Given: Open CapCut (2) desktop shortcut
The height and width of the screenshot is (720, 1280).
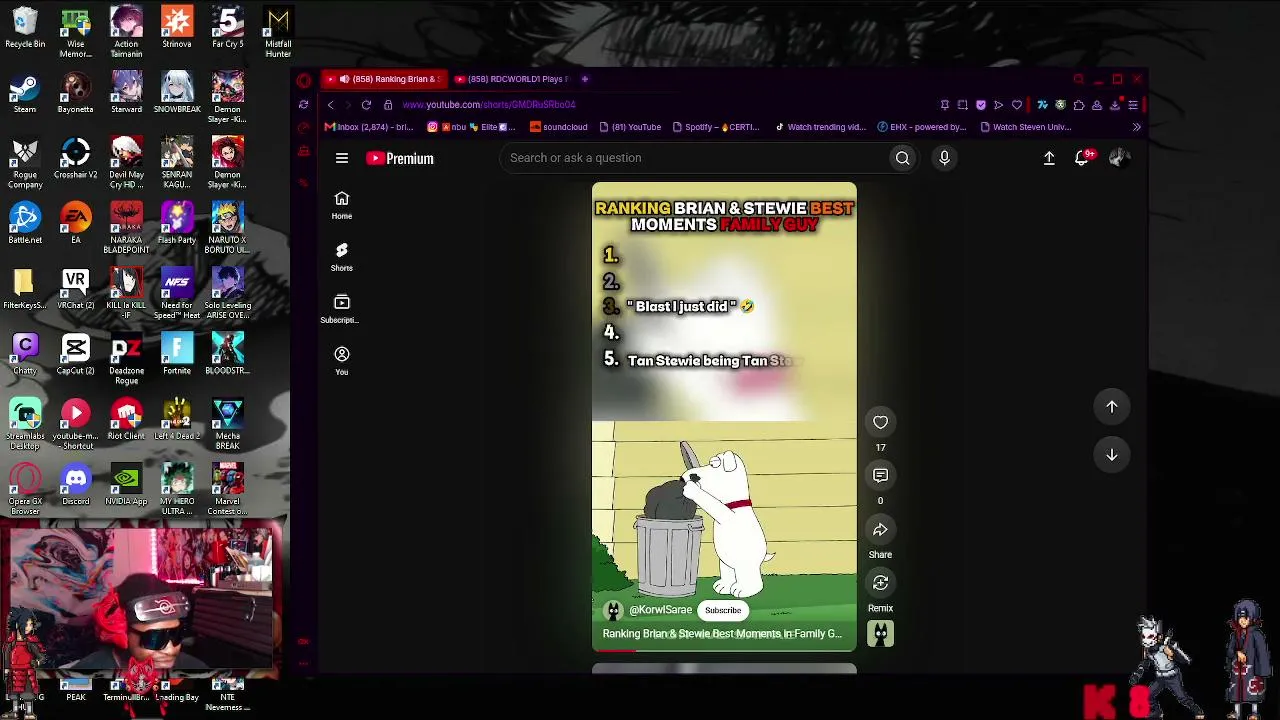Looking at the screenshot, I should click(75, 355).
